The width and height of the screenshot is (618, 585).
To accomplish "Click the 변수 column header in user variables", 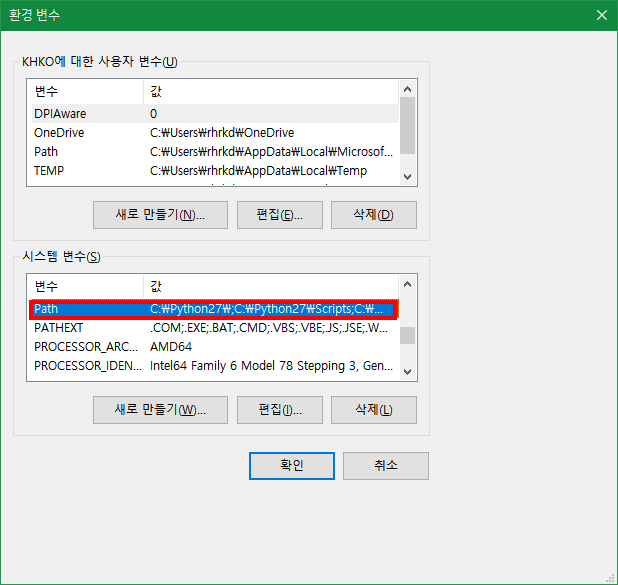I will click(x=87, y=92).
